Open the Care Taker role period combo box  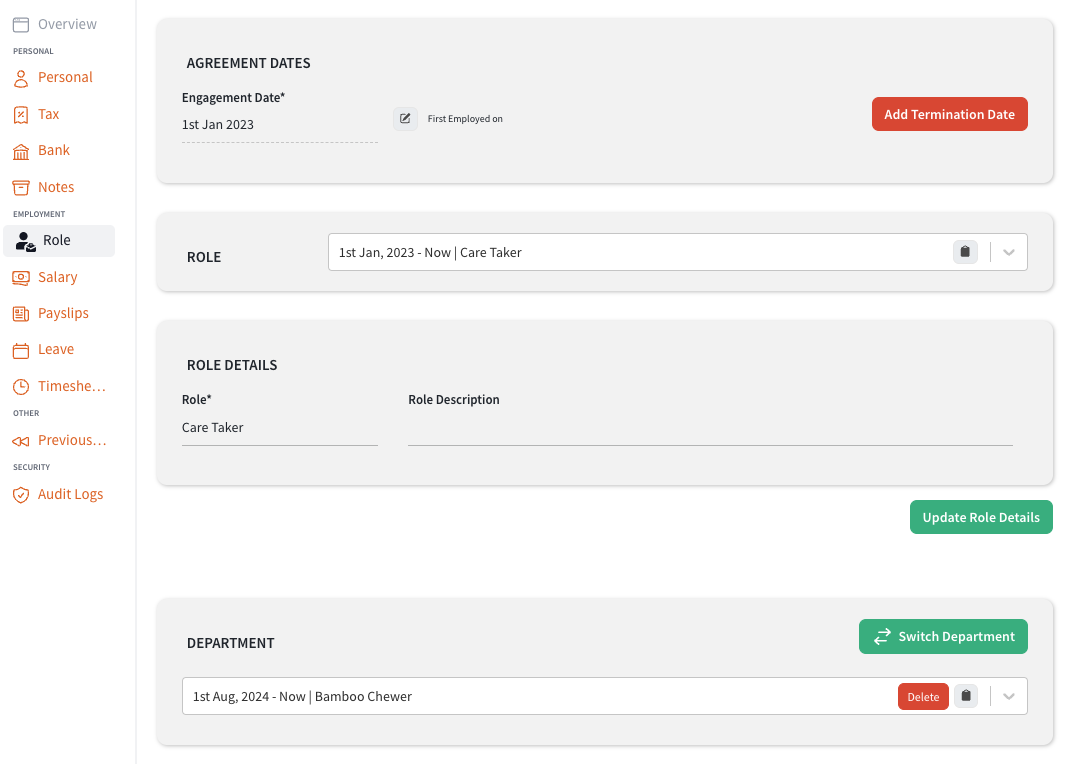(677, 252)
